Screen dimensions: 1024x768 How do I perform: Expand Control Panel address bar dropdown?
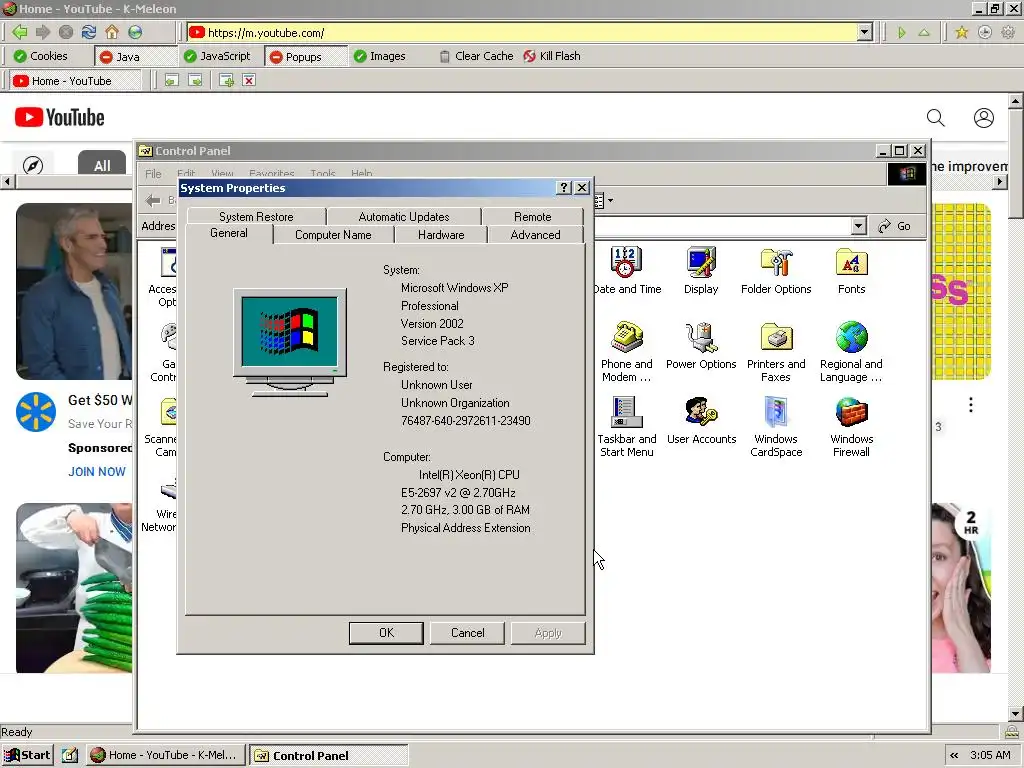(859, 226)
